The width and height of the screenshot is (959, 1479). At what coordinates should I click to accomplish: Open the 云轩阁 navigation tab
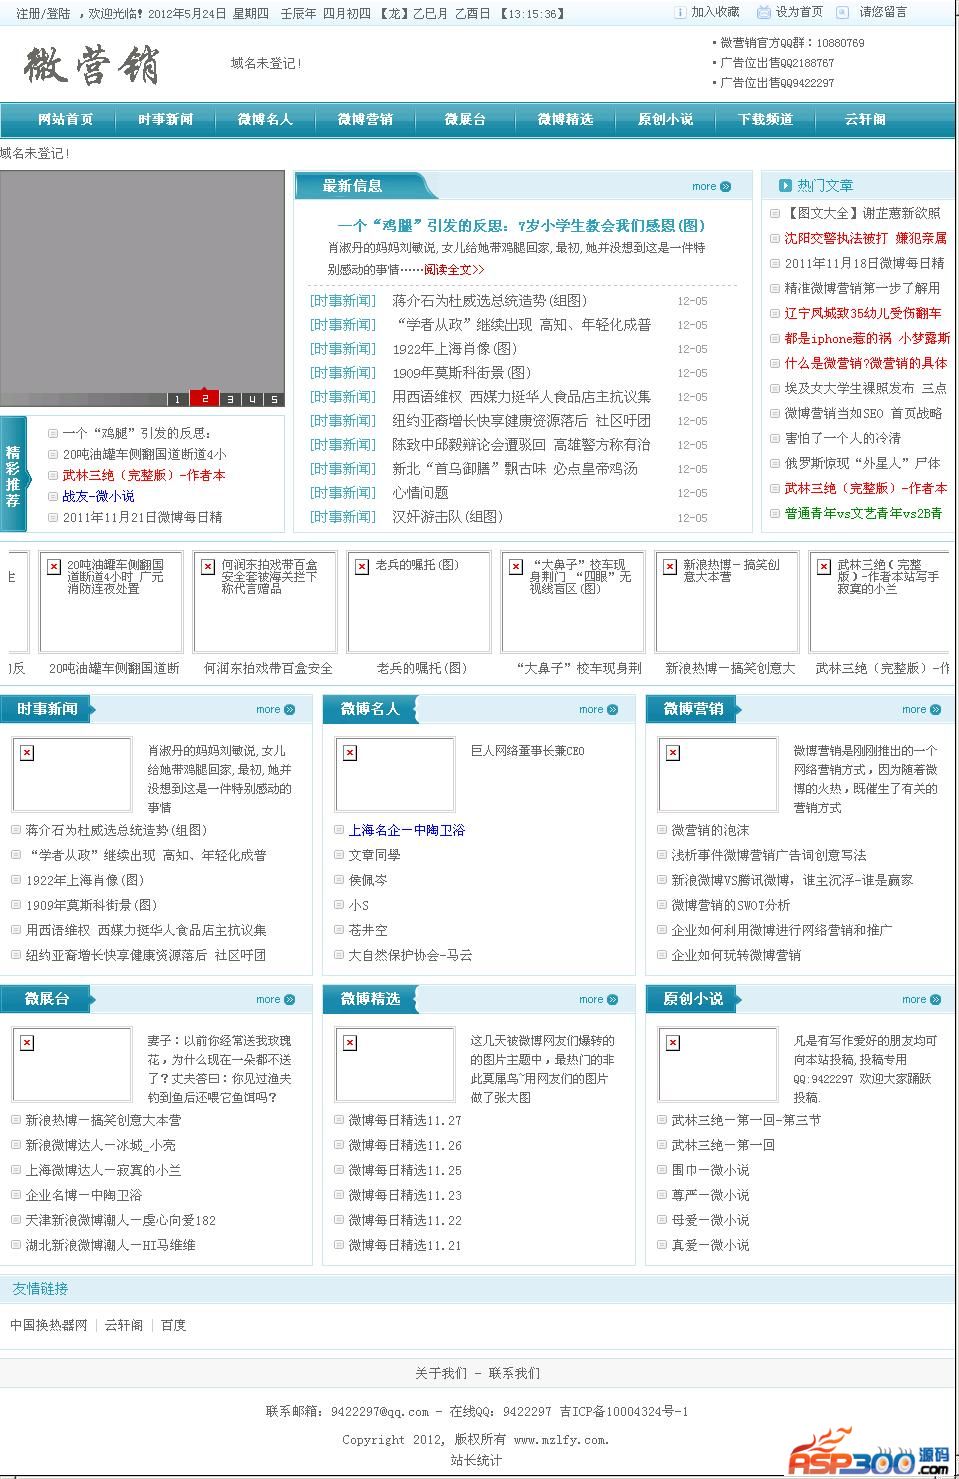click(865, 119)
